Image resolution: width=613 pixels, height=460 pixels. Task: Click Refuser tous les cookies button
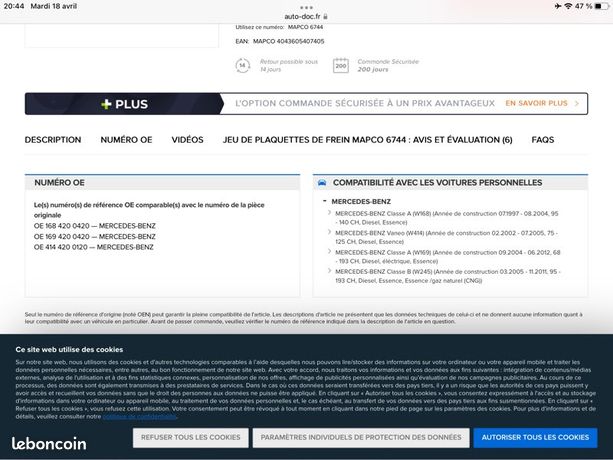tap(190, 437)
